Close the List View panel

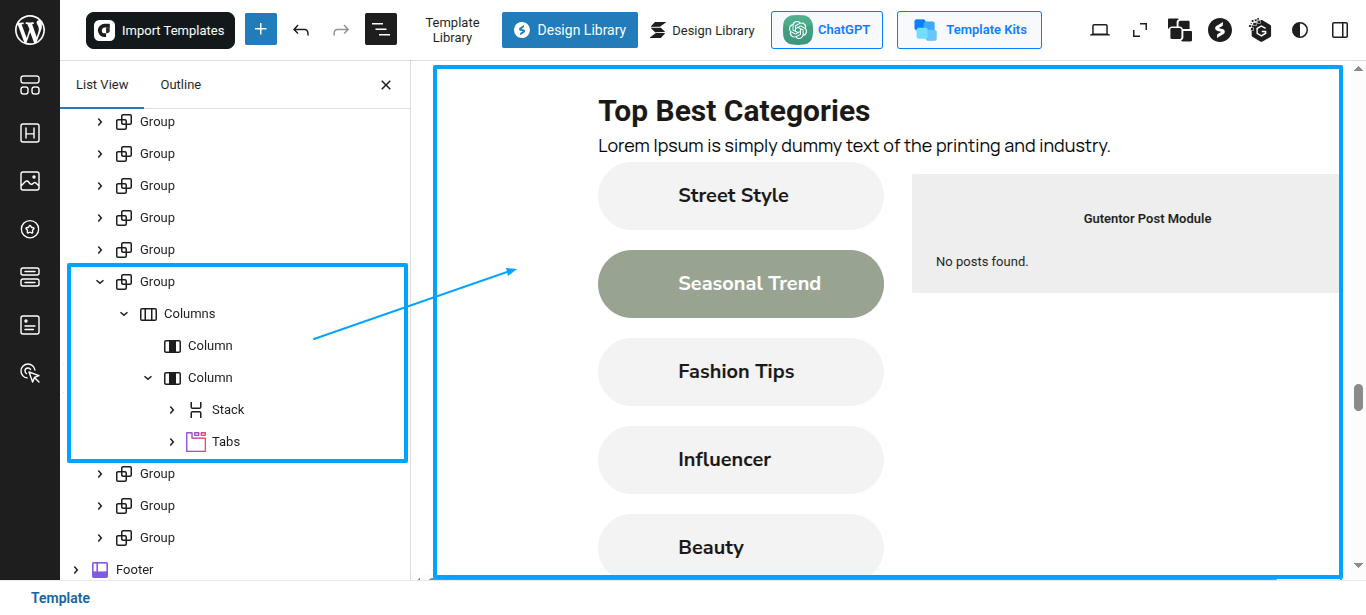pyautogui.click(x=386, y=85)
